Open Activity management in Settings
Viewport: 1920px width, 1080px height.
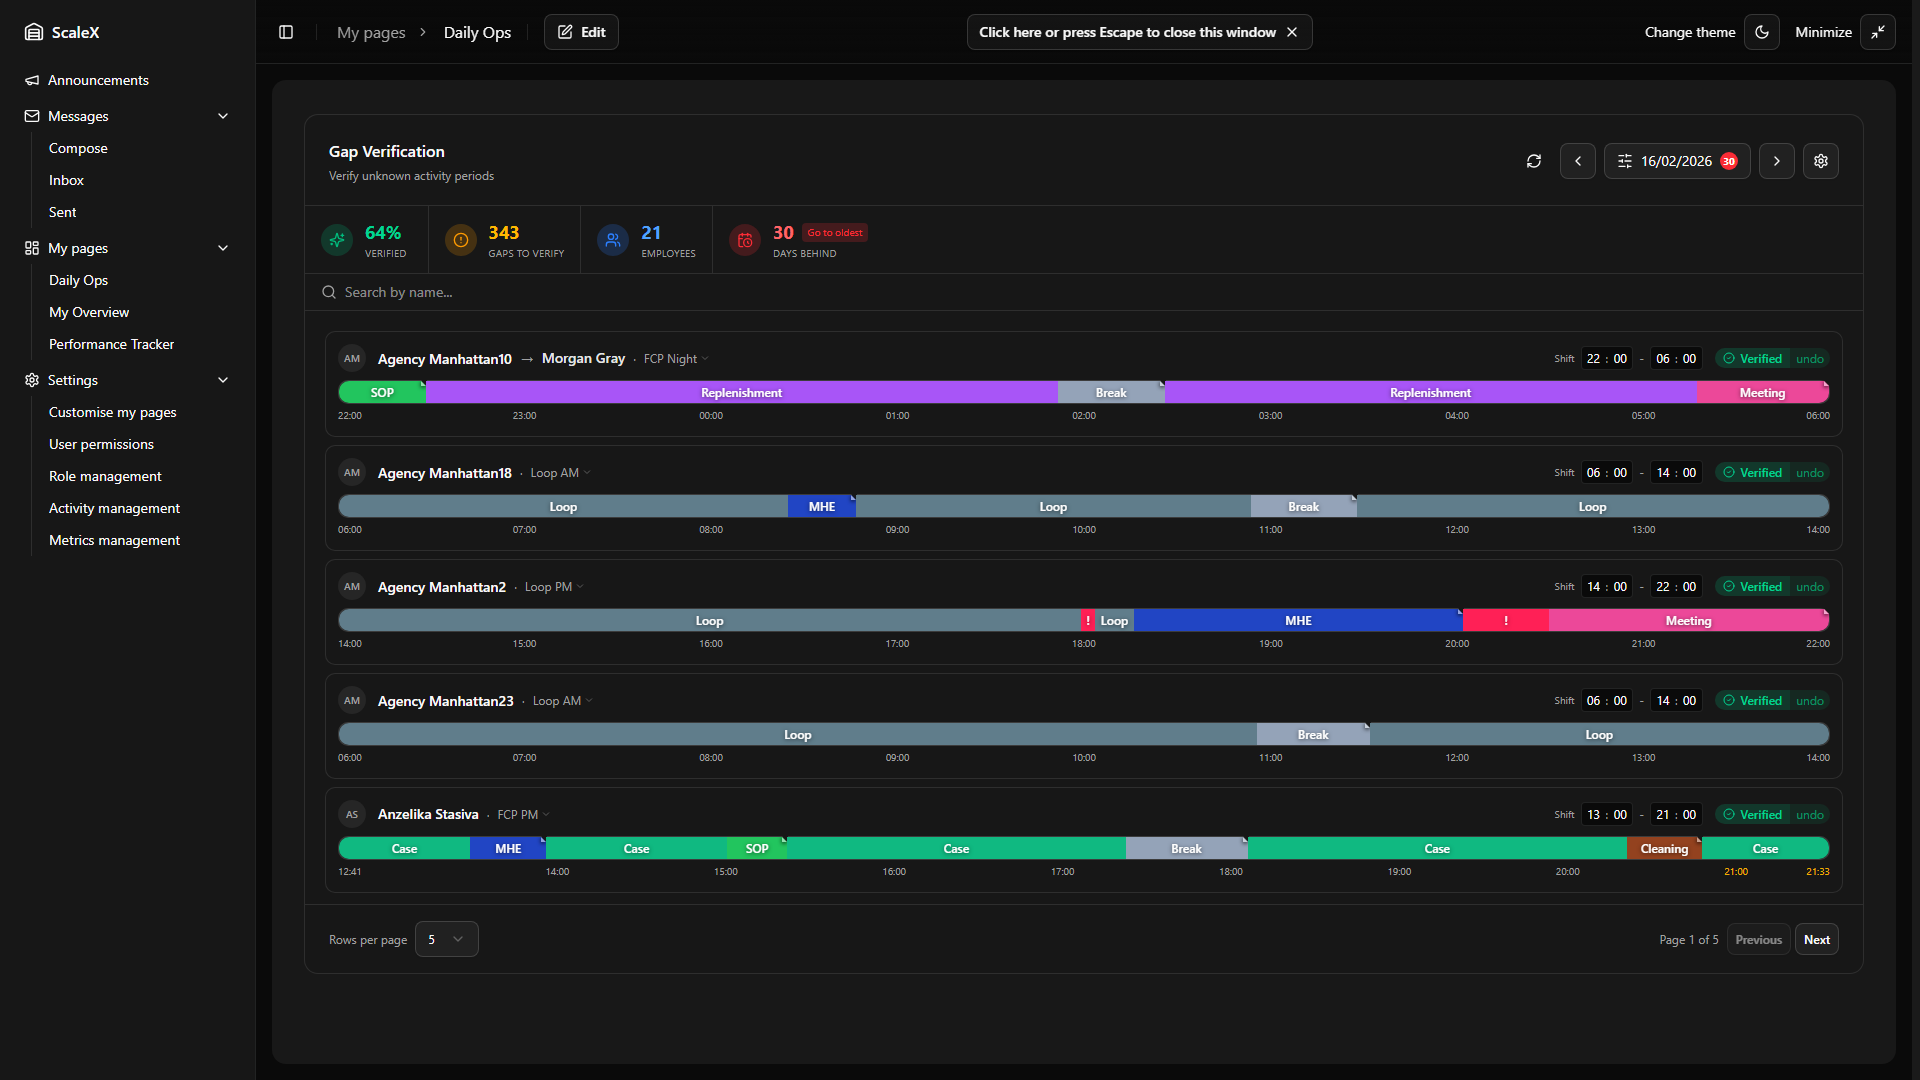[x=114, y=508]
